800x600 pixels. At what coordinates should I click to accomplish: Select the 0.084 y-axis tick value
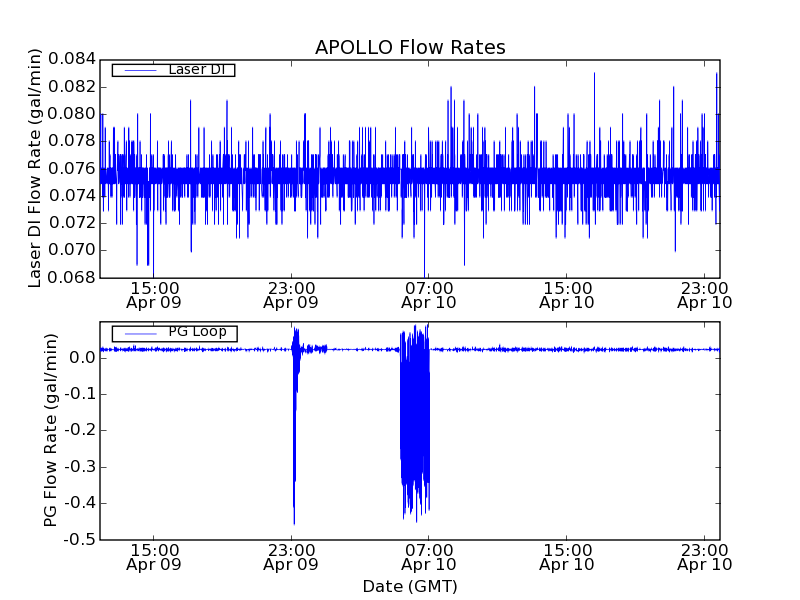coord(72,59)
